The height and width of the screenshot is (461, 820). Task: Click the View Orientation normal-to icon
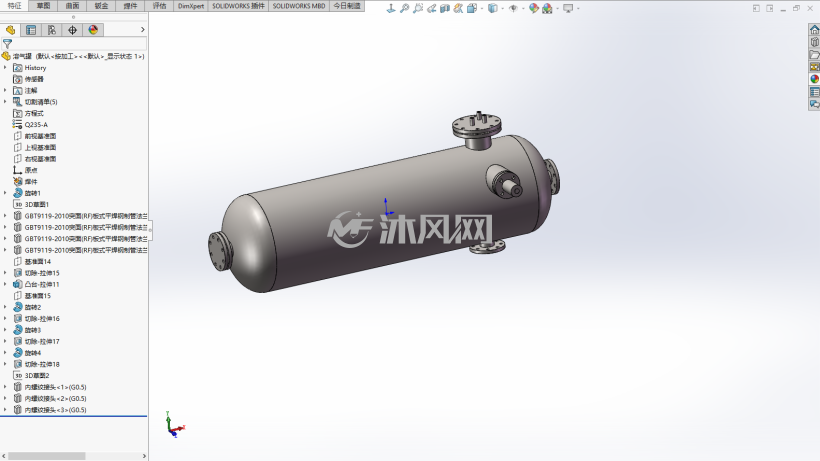point(391,8)
